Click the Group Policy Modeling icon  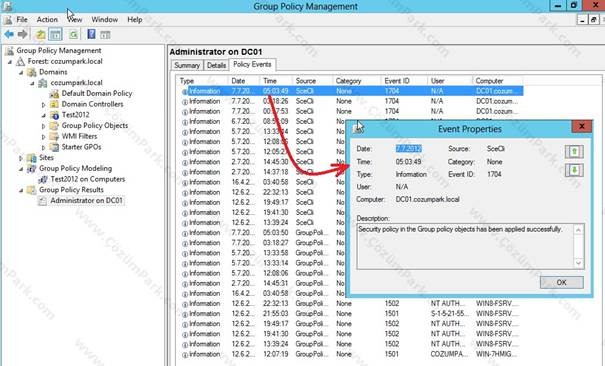point(31,169)
